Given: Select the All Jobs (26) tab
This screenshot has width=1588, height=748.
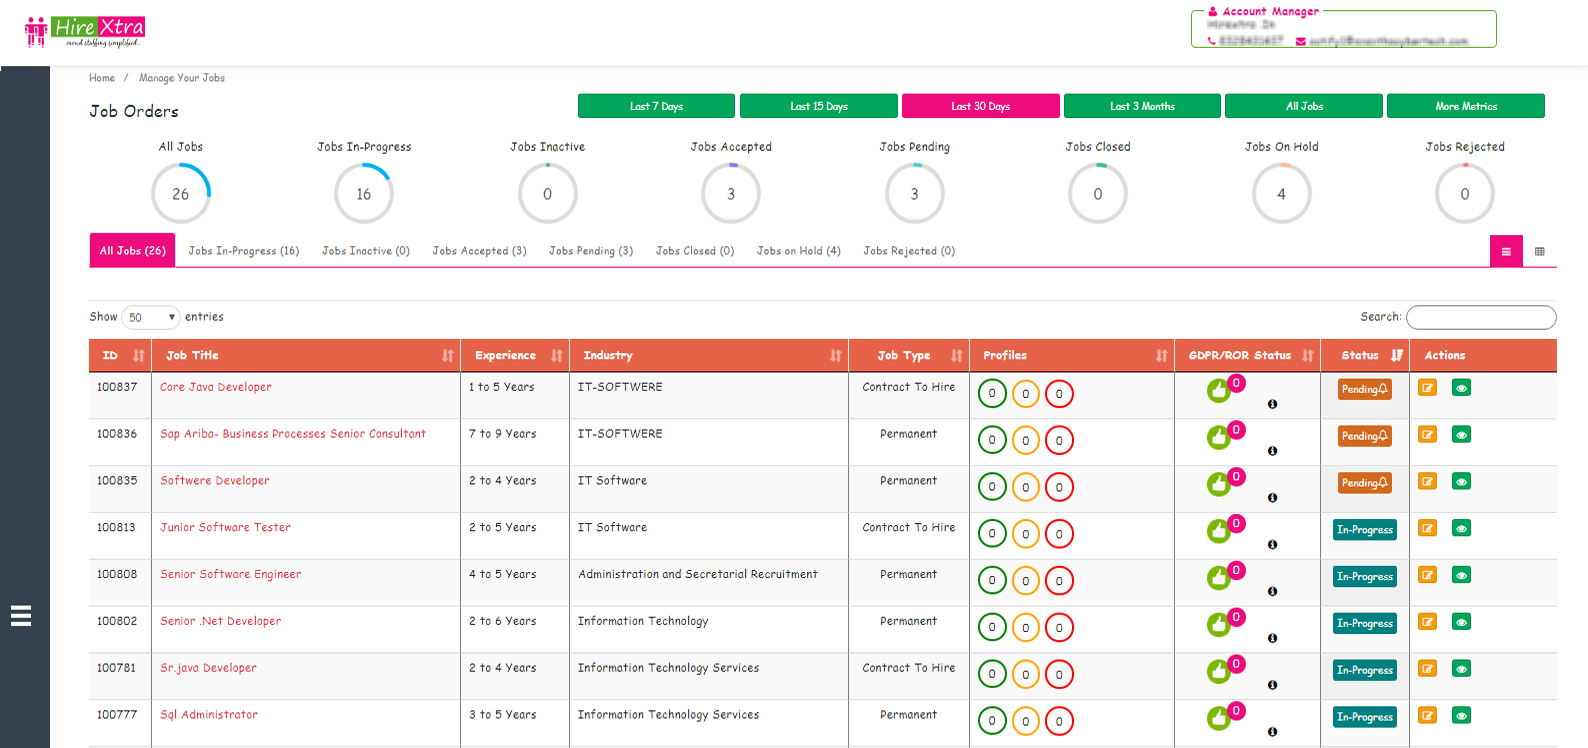Looking at the screenshot, I should coord(132,251).
